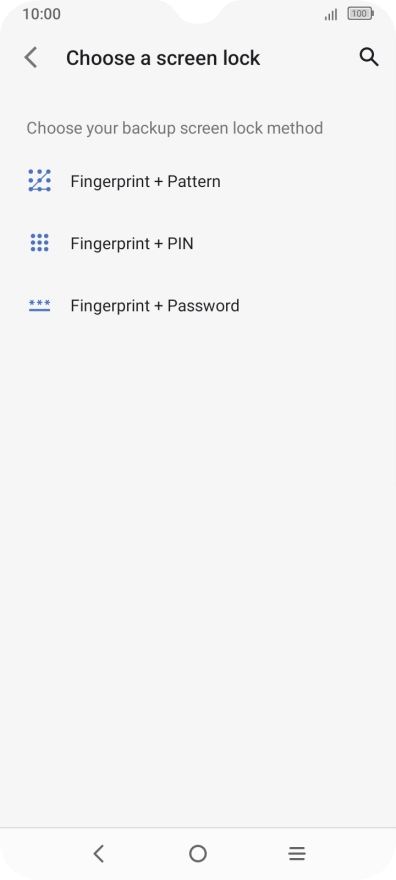The height and width of the screenshot is (880, 396).
Task: Choose Password as backup lock method
Action: (x=198, y=306)
